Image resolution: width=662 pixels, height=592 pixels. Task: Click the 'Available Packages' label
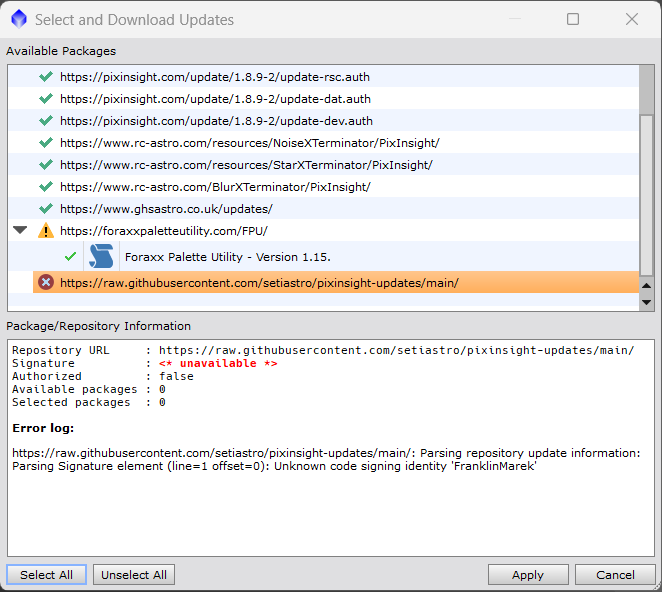pos(61,51)
